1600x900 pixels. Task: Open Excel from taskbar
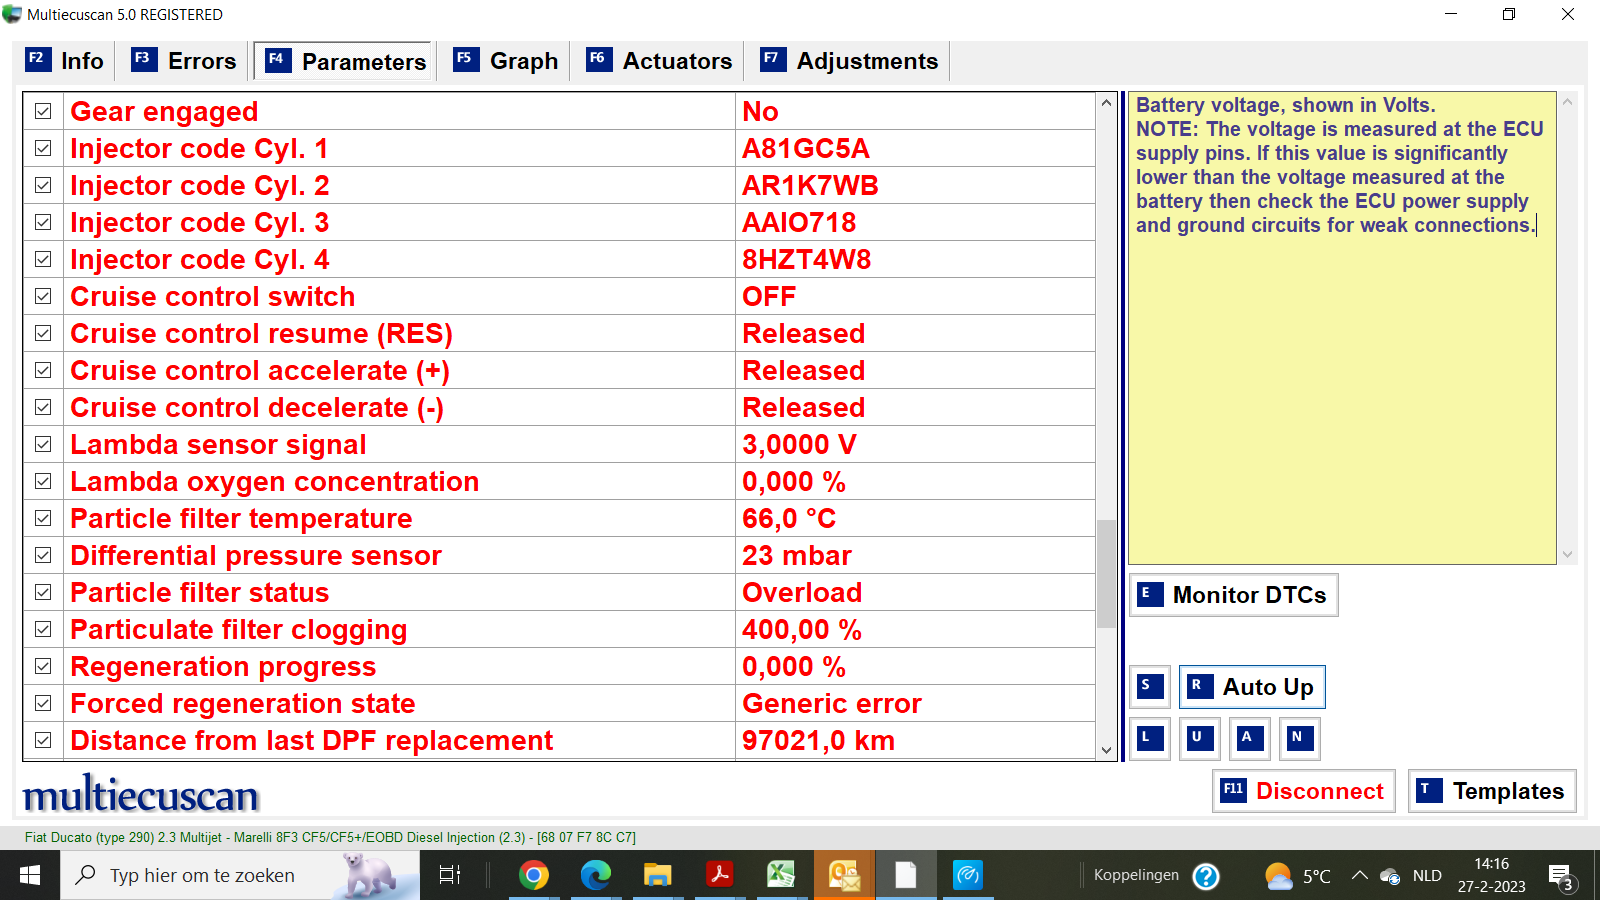[x=781, y=876]
